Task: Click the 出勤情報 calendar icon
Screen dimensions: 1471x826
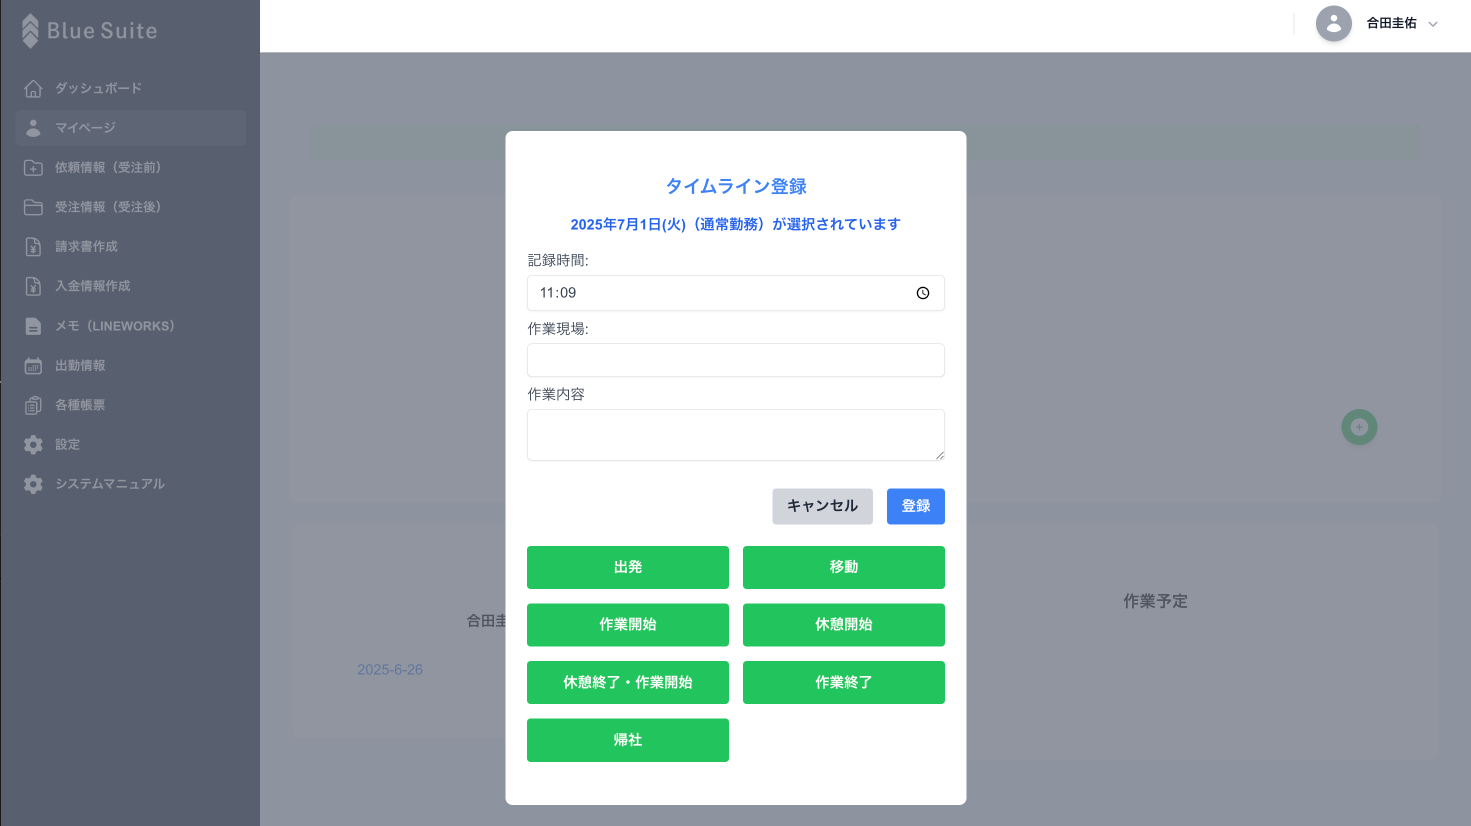Action: (x=33, y=366)
